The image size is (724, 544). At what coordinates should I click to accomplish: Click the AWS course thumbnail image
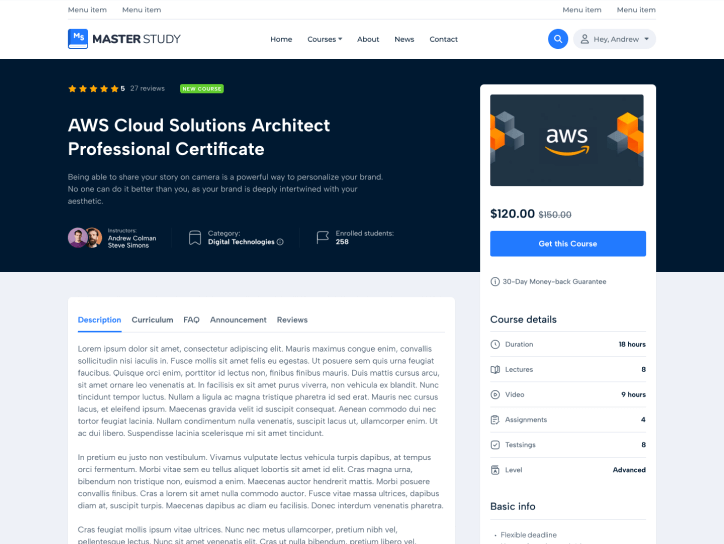[567, 140]
